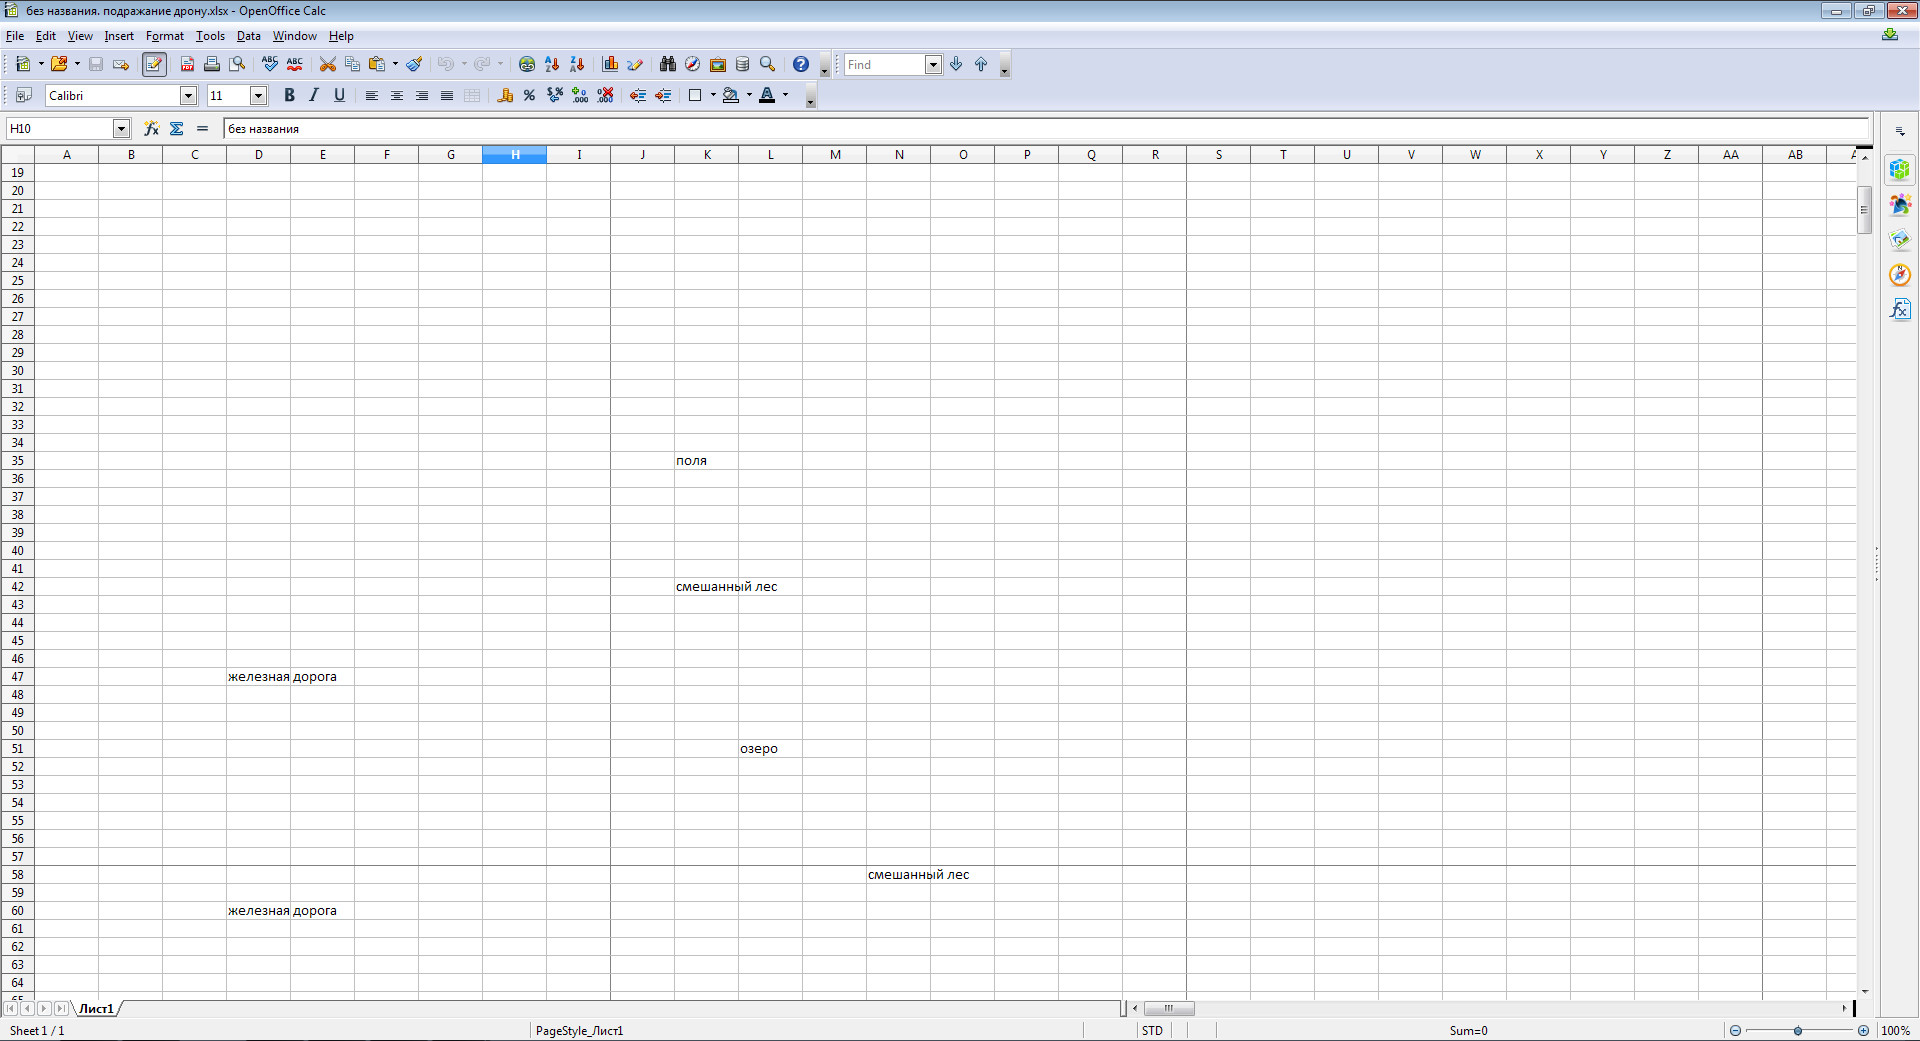Open the Edit menu
1920x1041 pixels.
46,36
